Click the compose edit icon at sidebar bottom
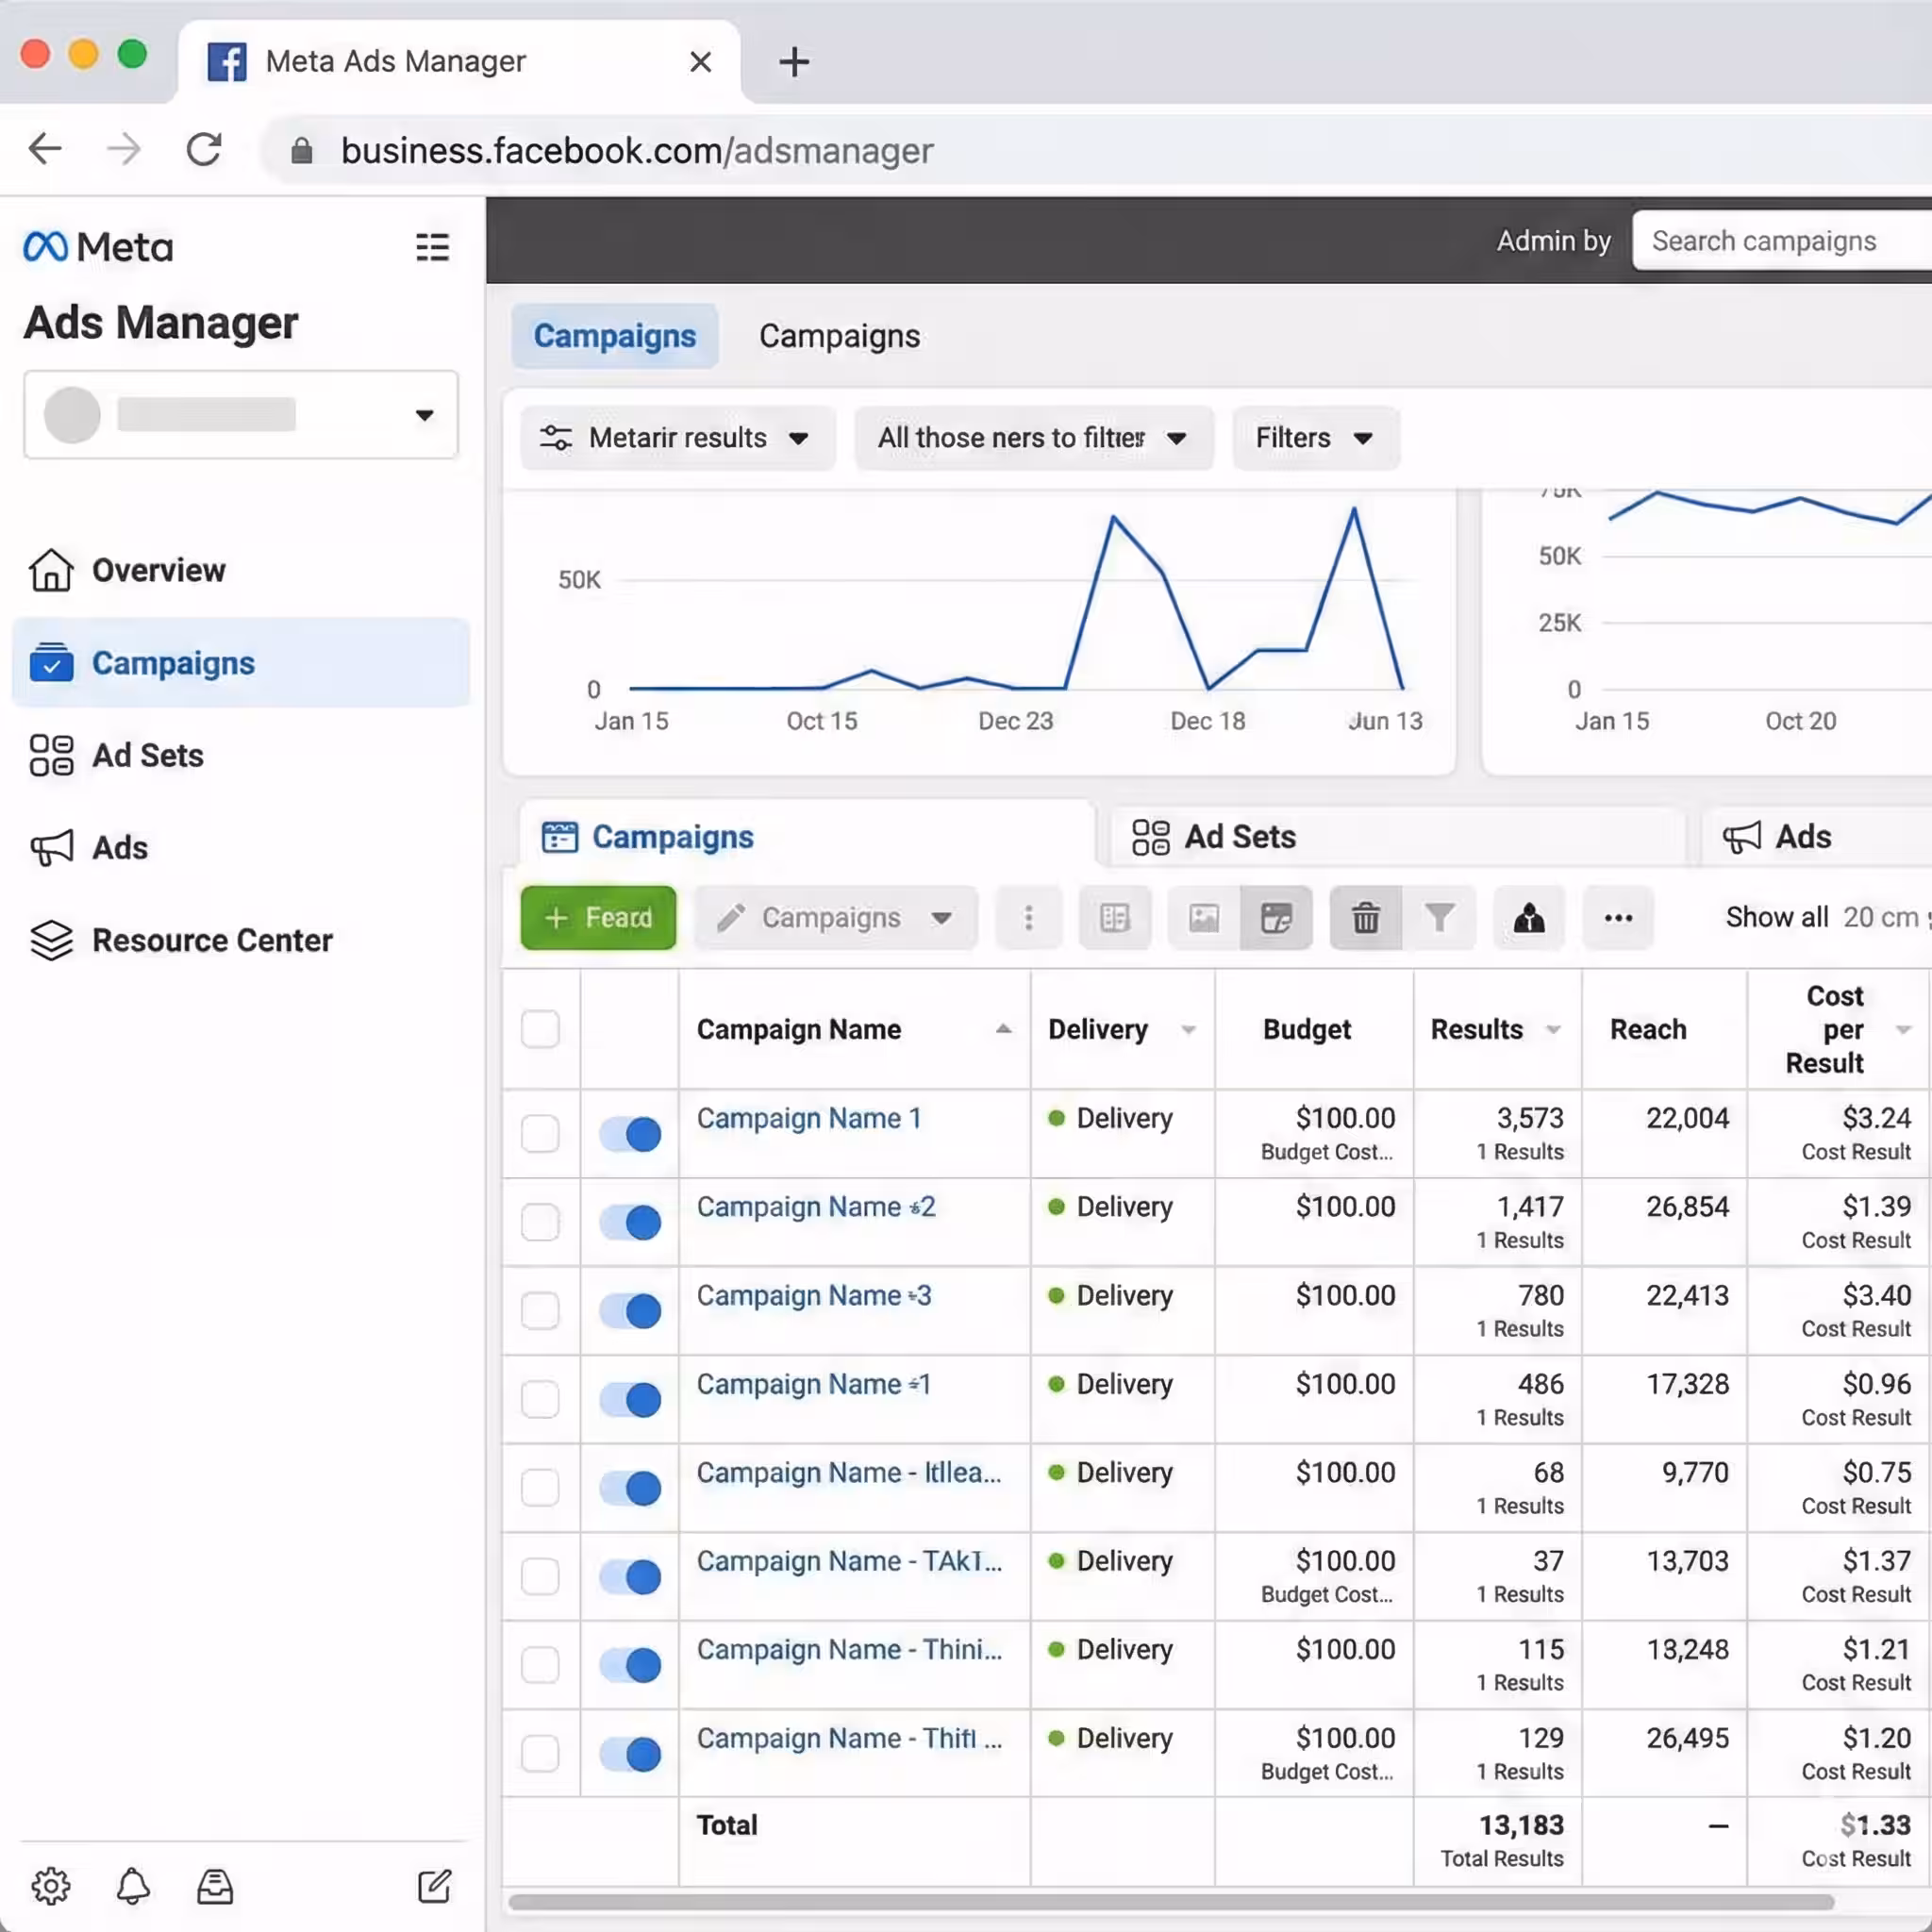The height and width of the screenshot is (1932, 1932). (434, 1886)
